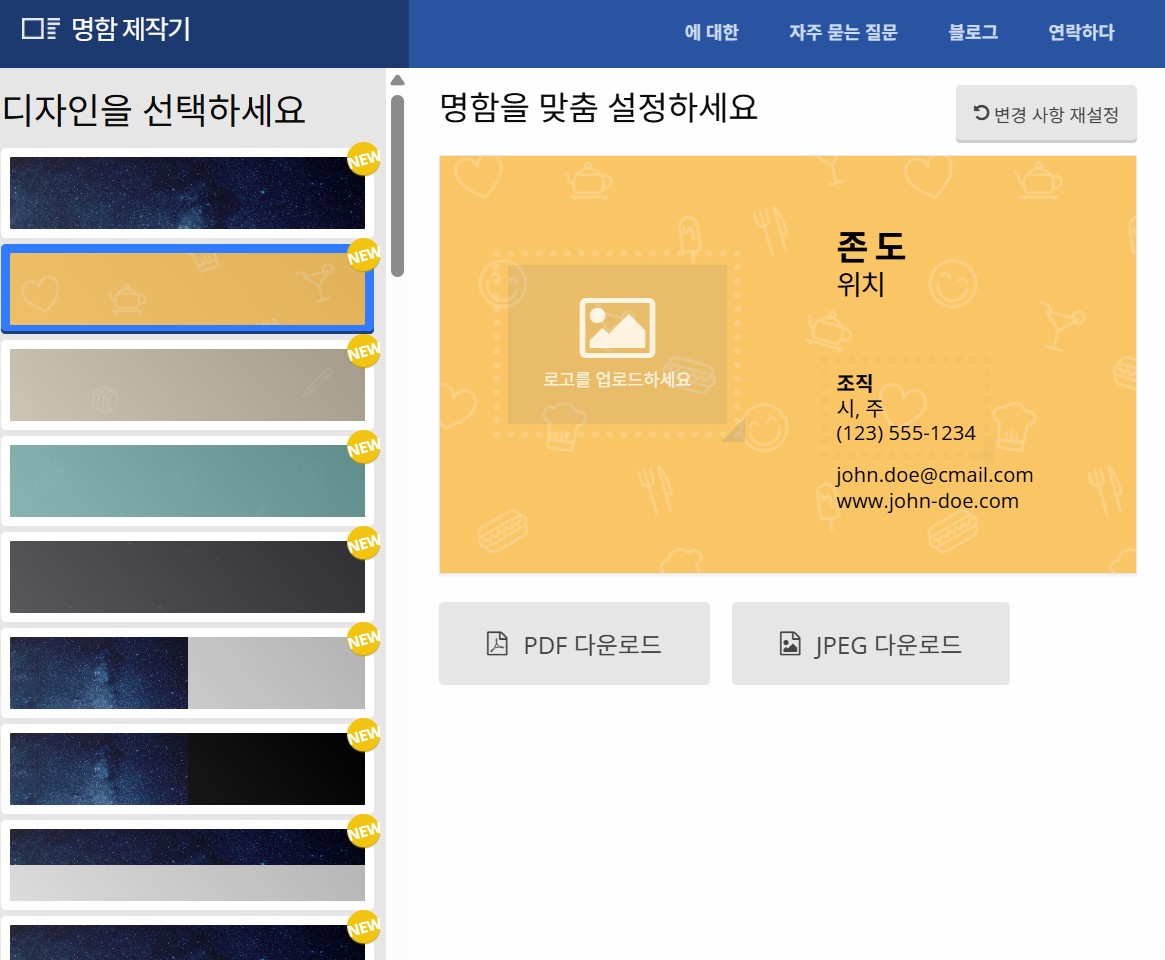
Task: Click NEW badge on teal design
Action: point(363,447)
